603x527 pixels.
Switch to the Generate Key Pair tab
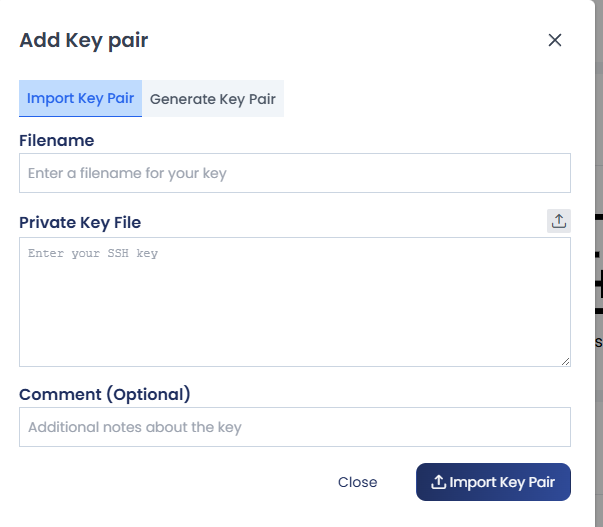pos(213,98)
